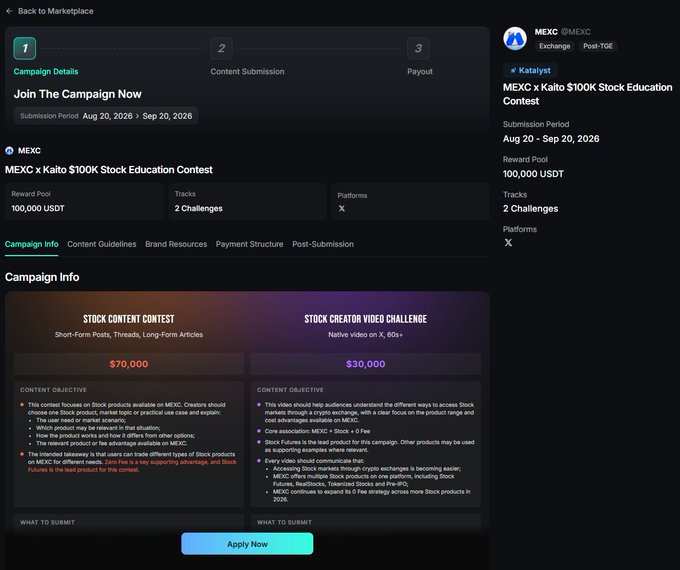
Task: Open the Back to Marketplace link
Action: tap(56, 11)
